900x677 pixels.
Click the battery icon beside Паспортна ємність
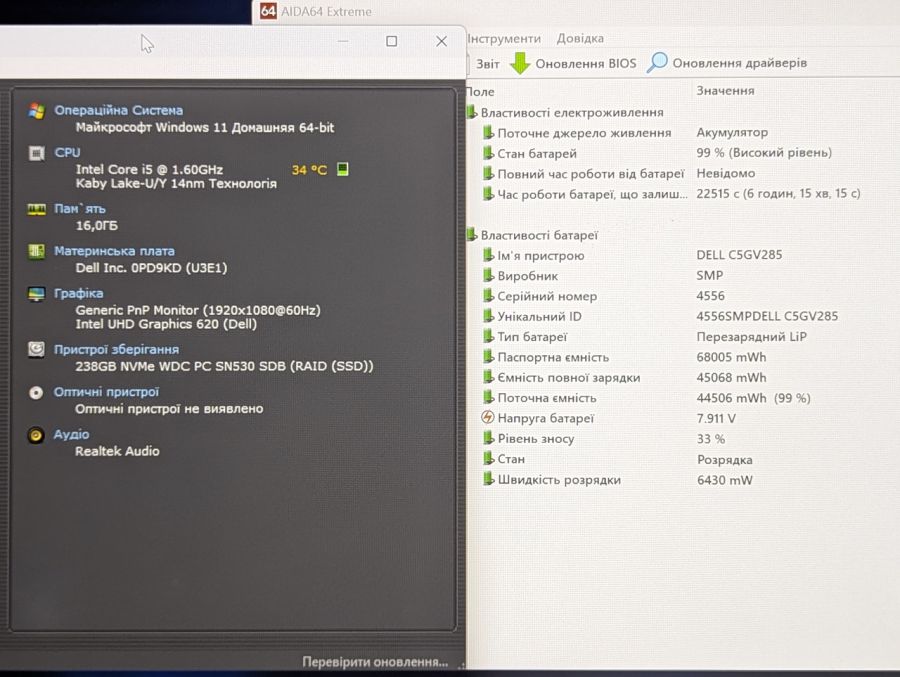[488, 357]
